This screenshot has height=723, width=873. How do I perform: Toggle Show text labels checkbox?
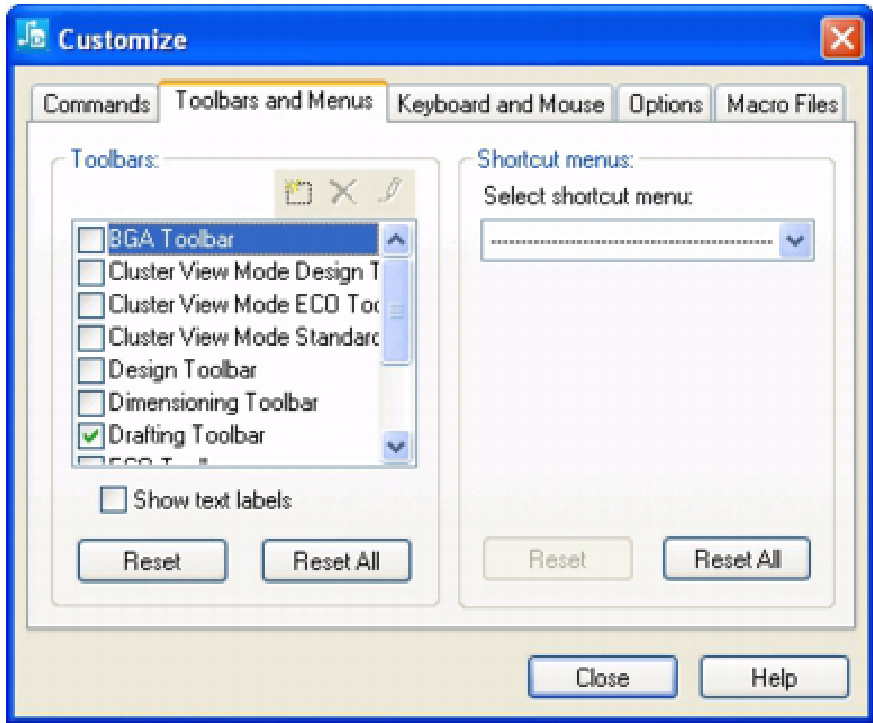(114, 500)
